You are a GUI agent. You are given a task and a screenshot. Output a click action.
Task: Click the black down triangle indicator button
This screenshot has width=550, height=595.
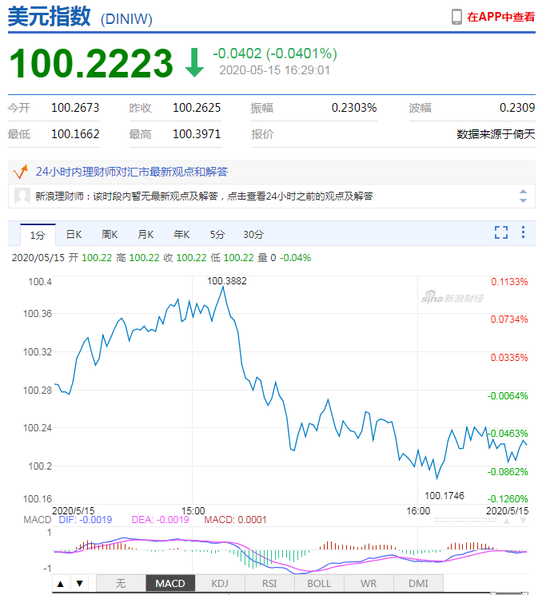point(79,584)
